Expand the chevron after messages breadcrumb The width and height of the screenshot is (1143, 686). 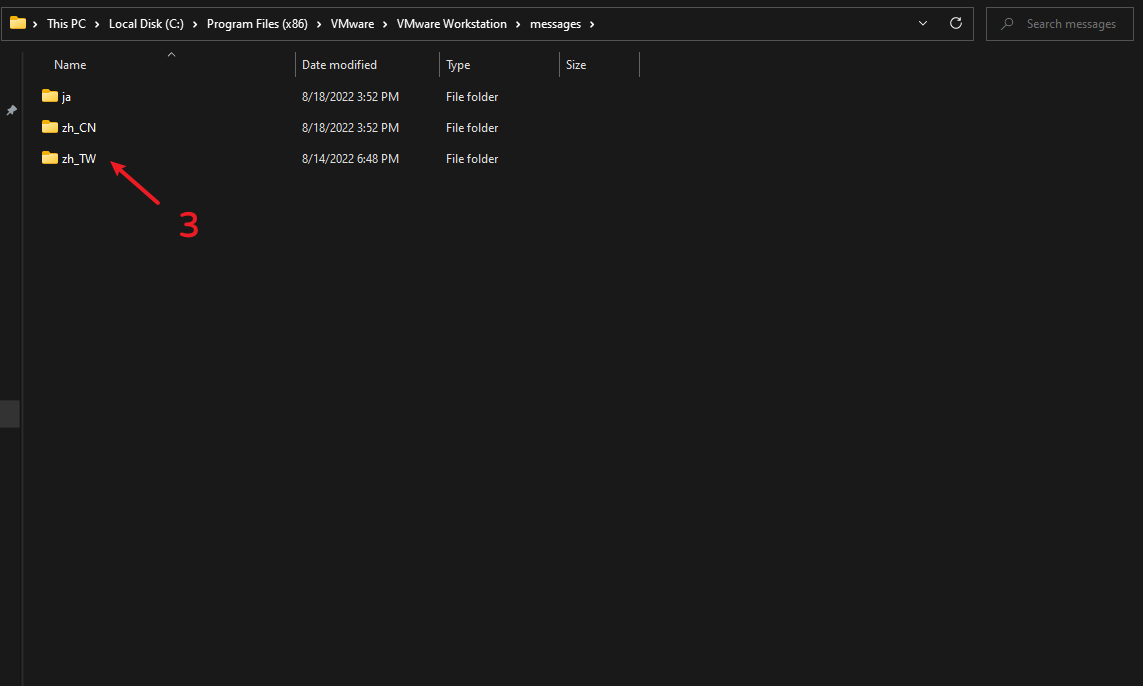click(592, 24)
